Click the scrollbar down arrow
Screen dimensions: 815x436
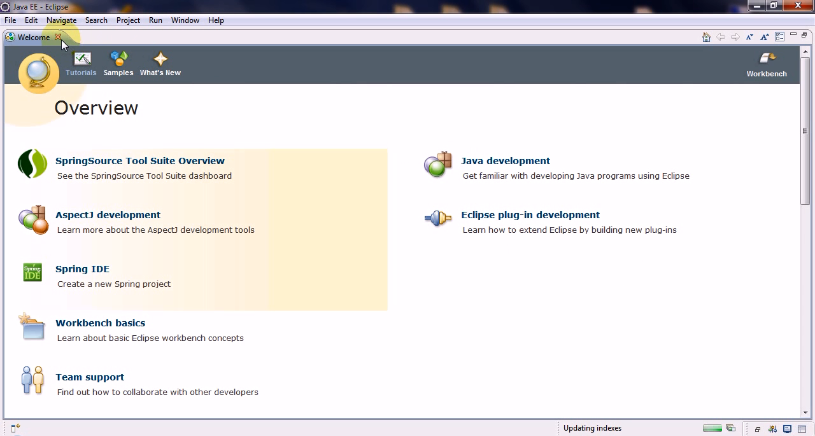[x=805, y=413]
